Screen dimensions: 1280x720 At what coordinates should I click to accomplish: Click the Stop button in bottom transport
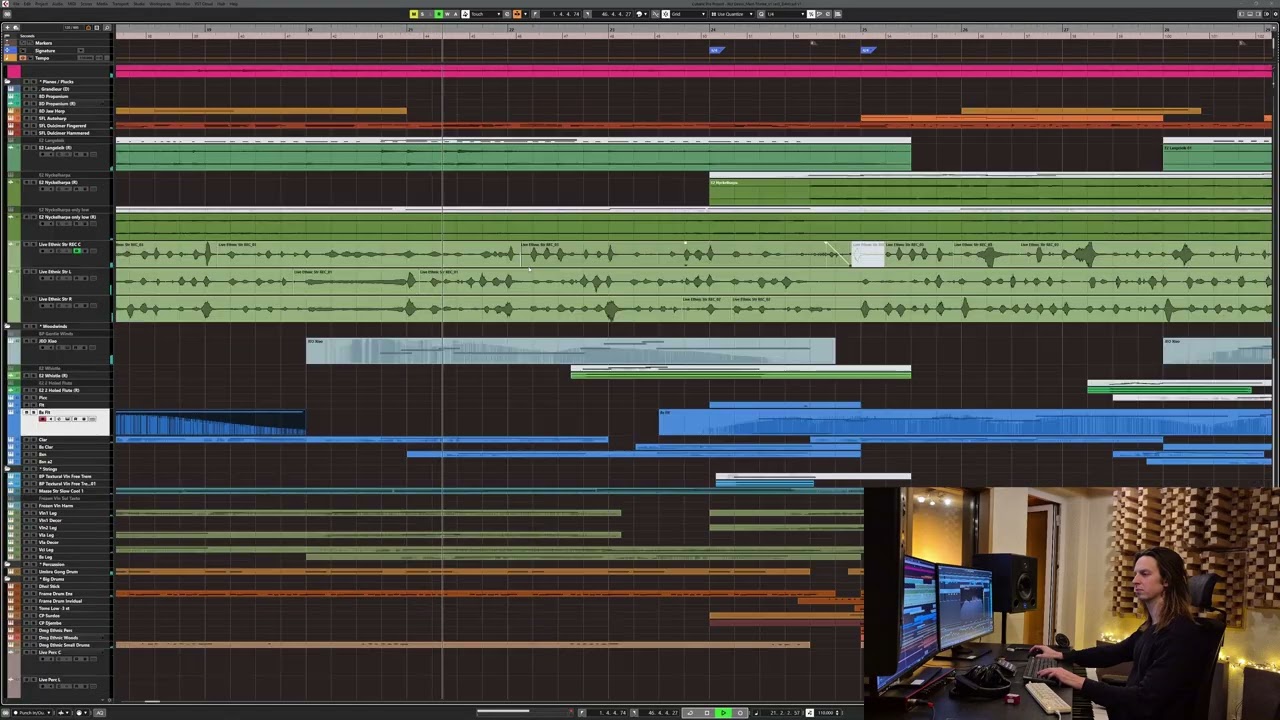(x=707, y=713)
